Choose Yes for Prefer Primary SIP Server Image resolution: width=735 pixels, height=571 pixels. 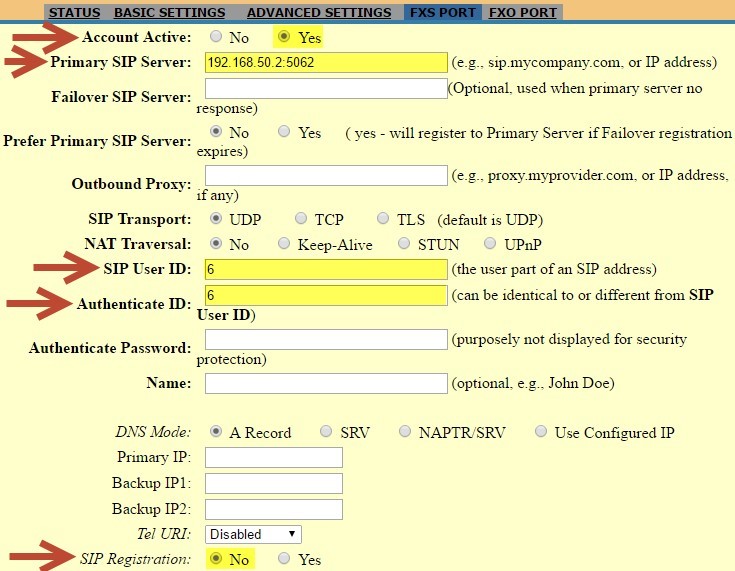point(284,131)
